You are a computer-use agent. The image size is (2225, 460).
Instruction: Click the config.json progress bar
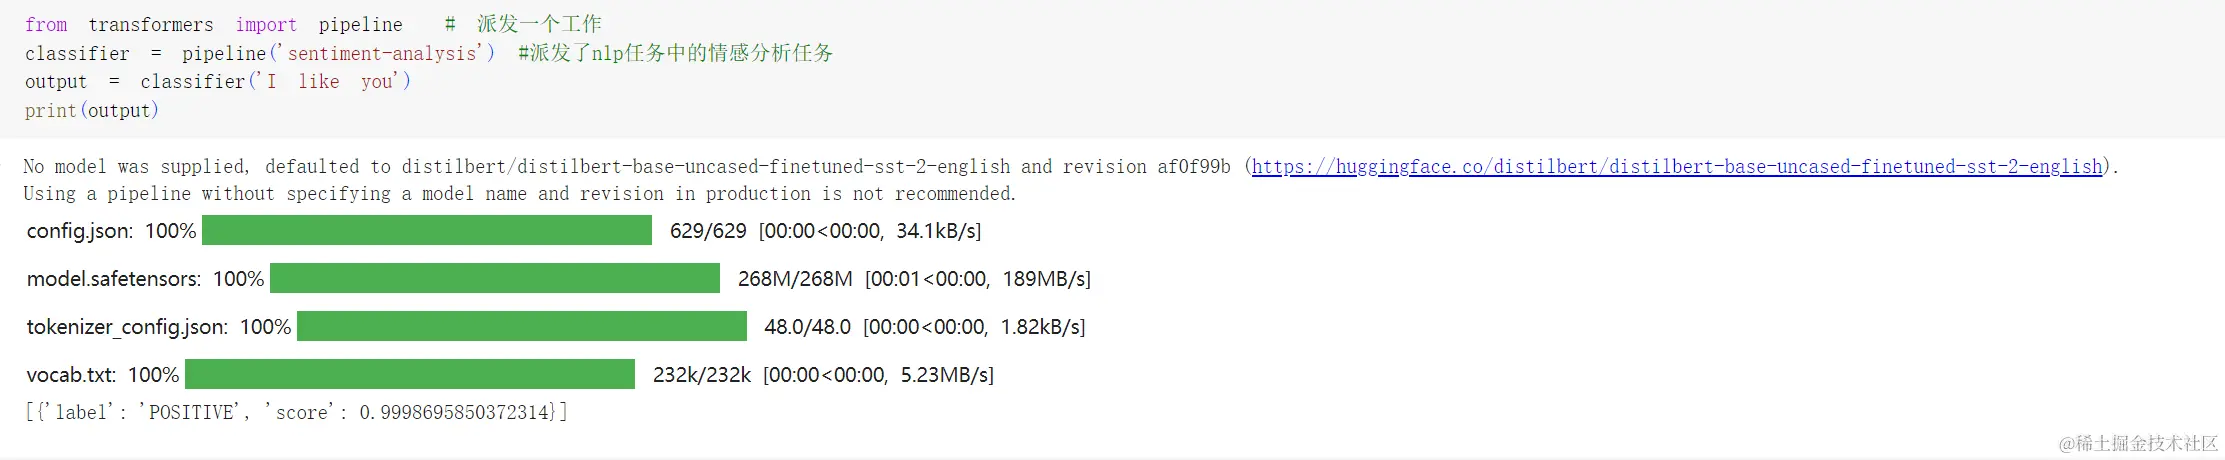click(x=426, y=231)
